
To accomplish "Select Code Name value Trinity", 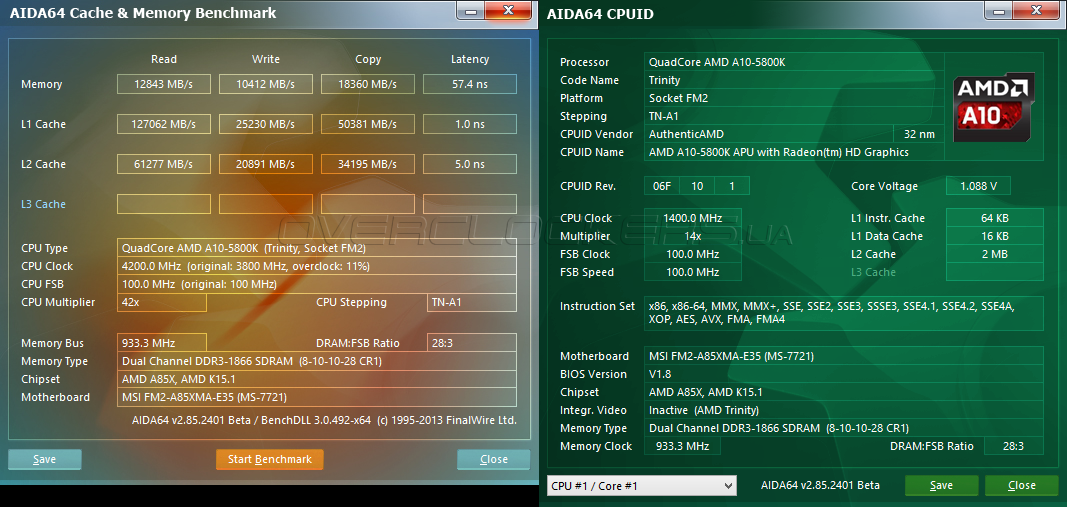I will (795, 80).
